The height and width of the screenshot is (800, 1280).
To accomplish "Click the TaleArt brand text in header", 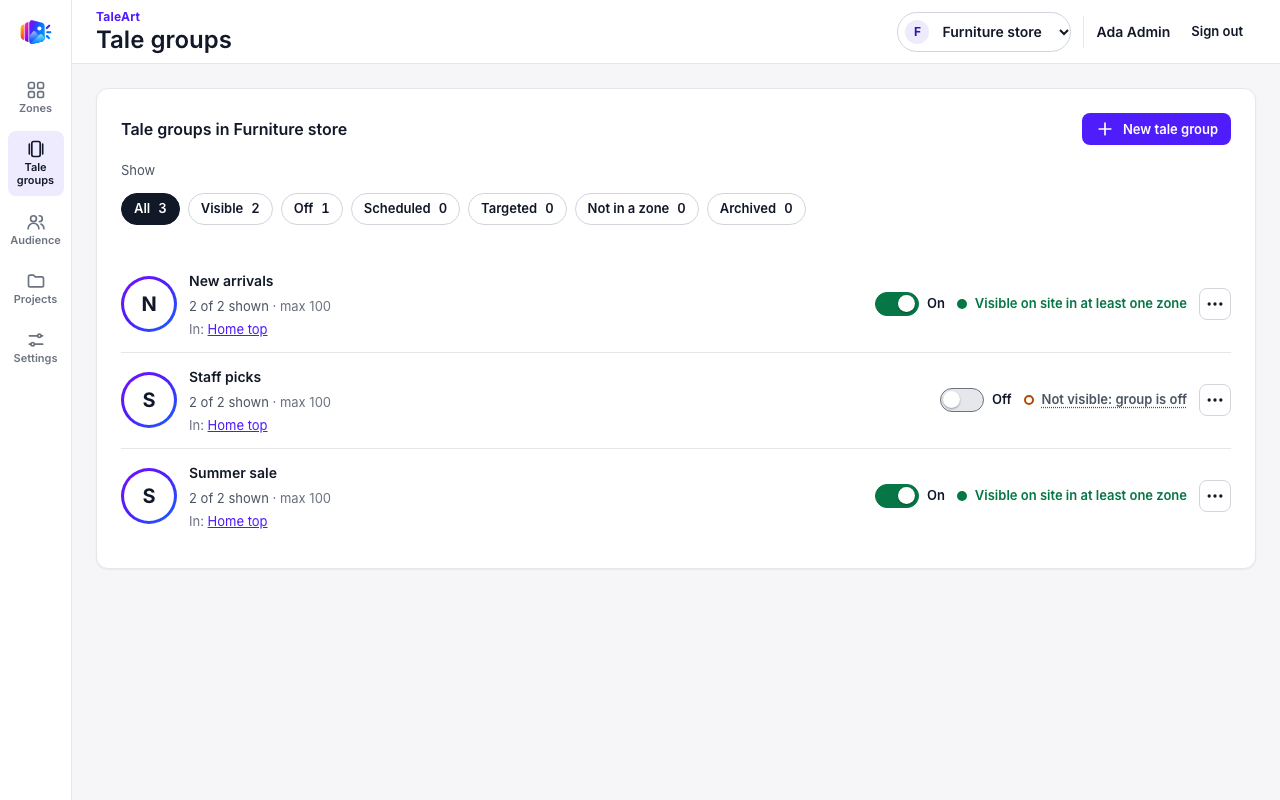I will [118, 16].
